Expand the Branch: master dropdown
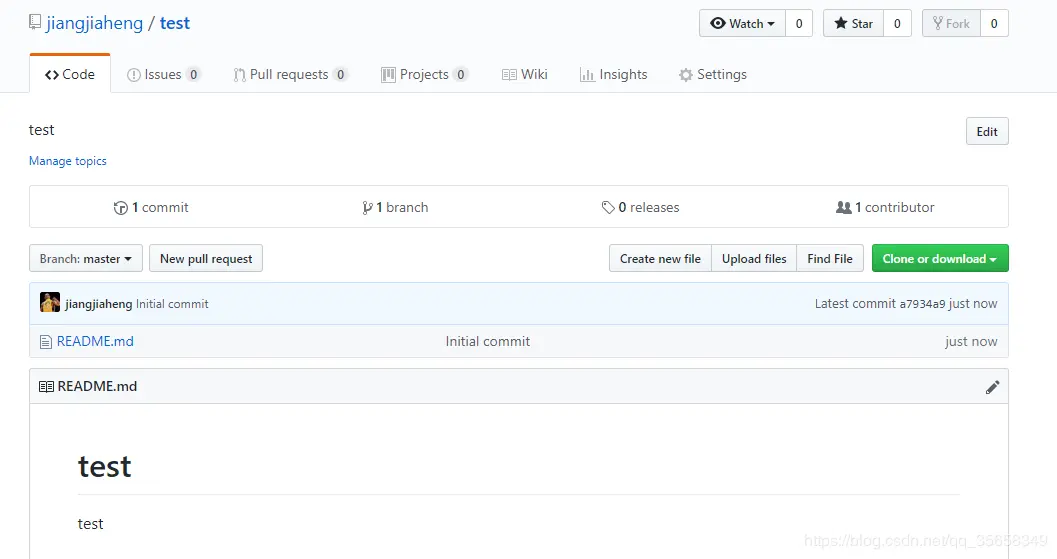Image resolution: width=1057 pixels, height=559 pixels. tap(86, 258)
